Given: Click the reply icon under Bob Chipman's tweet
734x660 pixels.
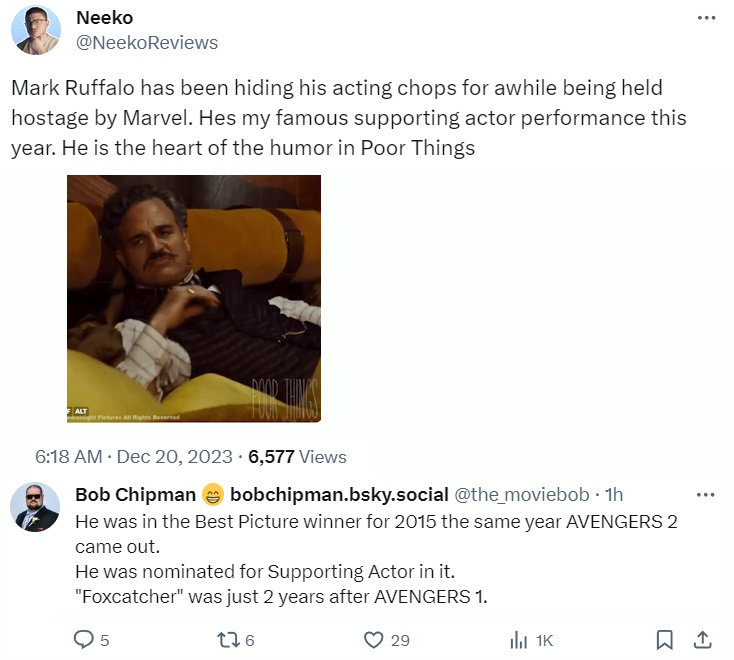Looking at the screenshot, I should (x=85, y=639).
